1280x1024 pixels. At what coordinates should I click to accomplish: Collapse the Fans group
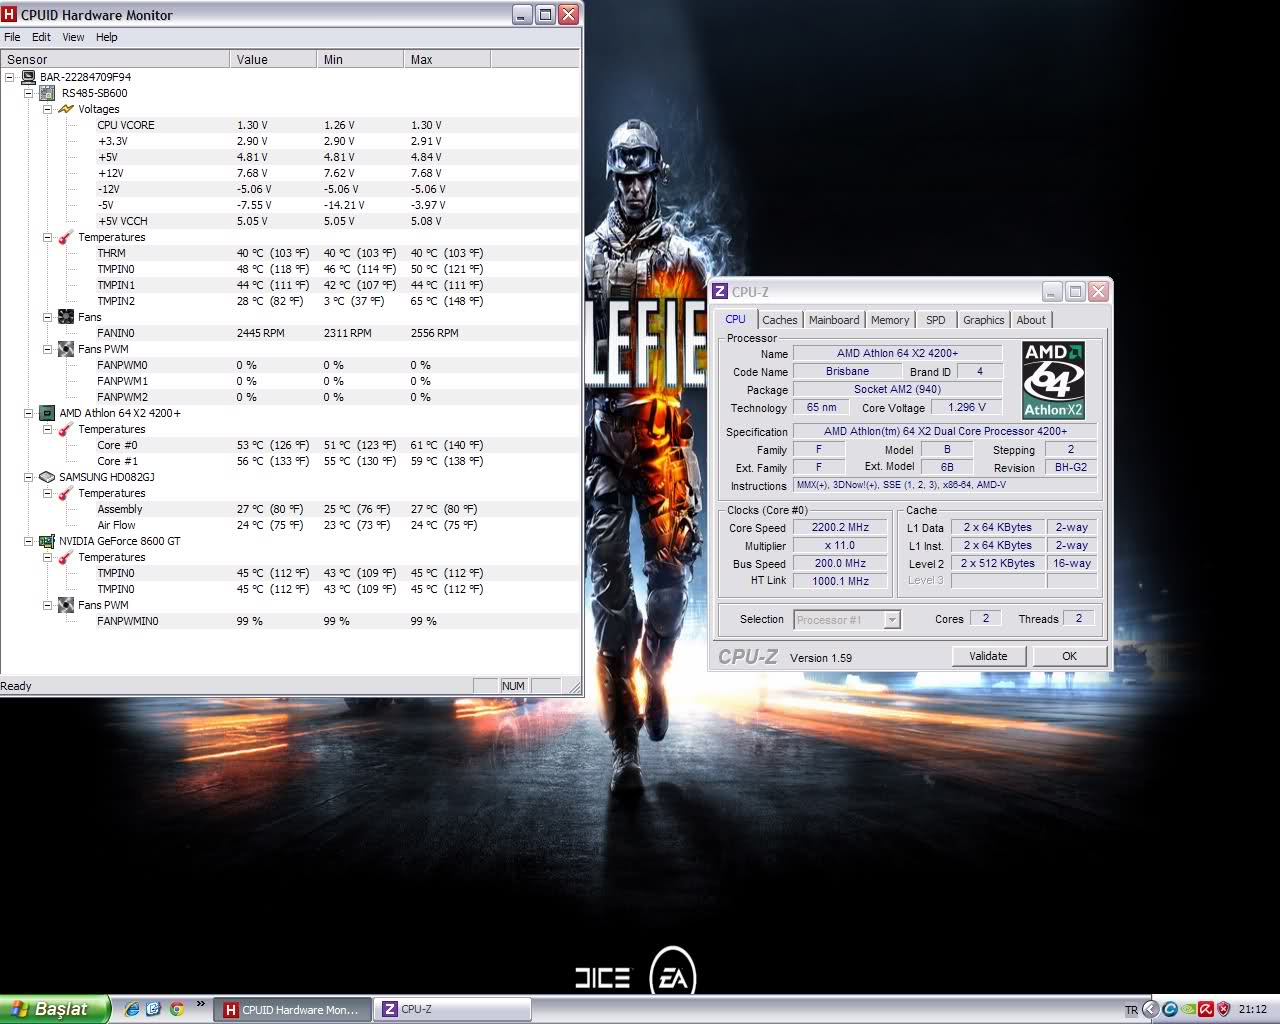(47, 317)
